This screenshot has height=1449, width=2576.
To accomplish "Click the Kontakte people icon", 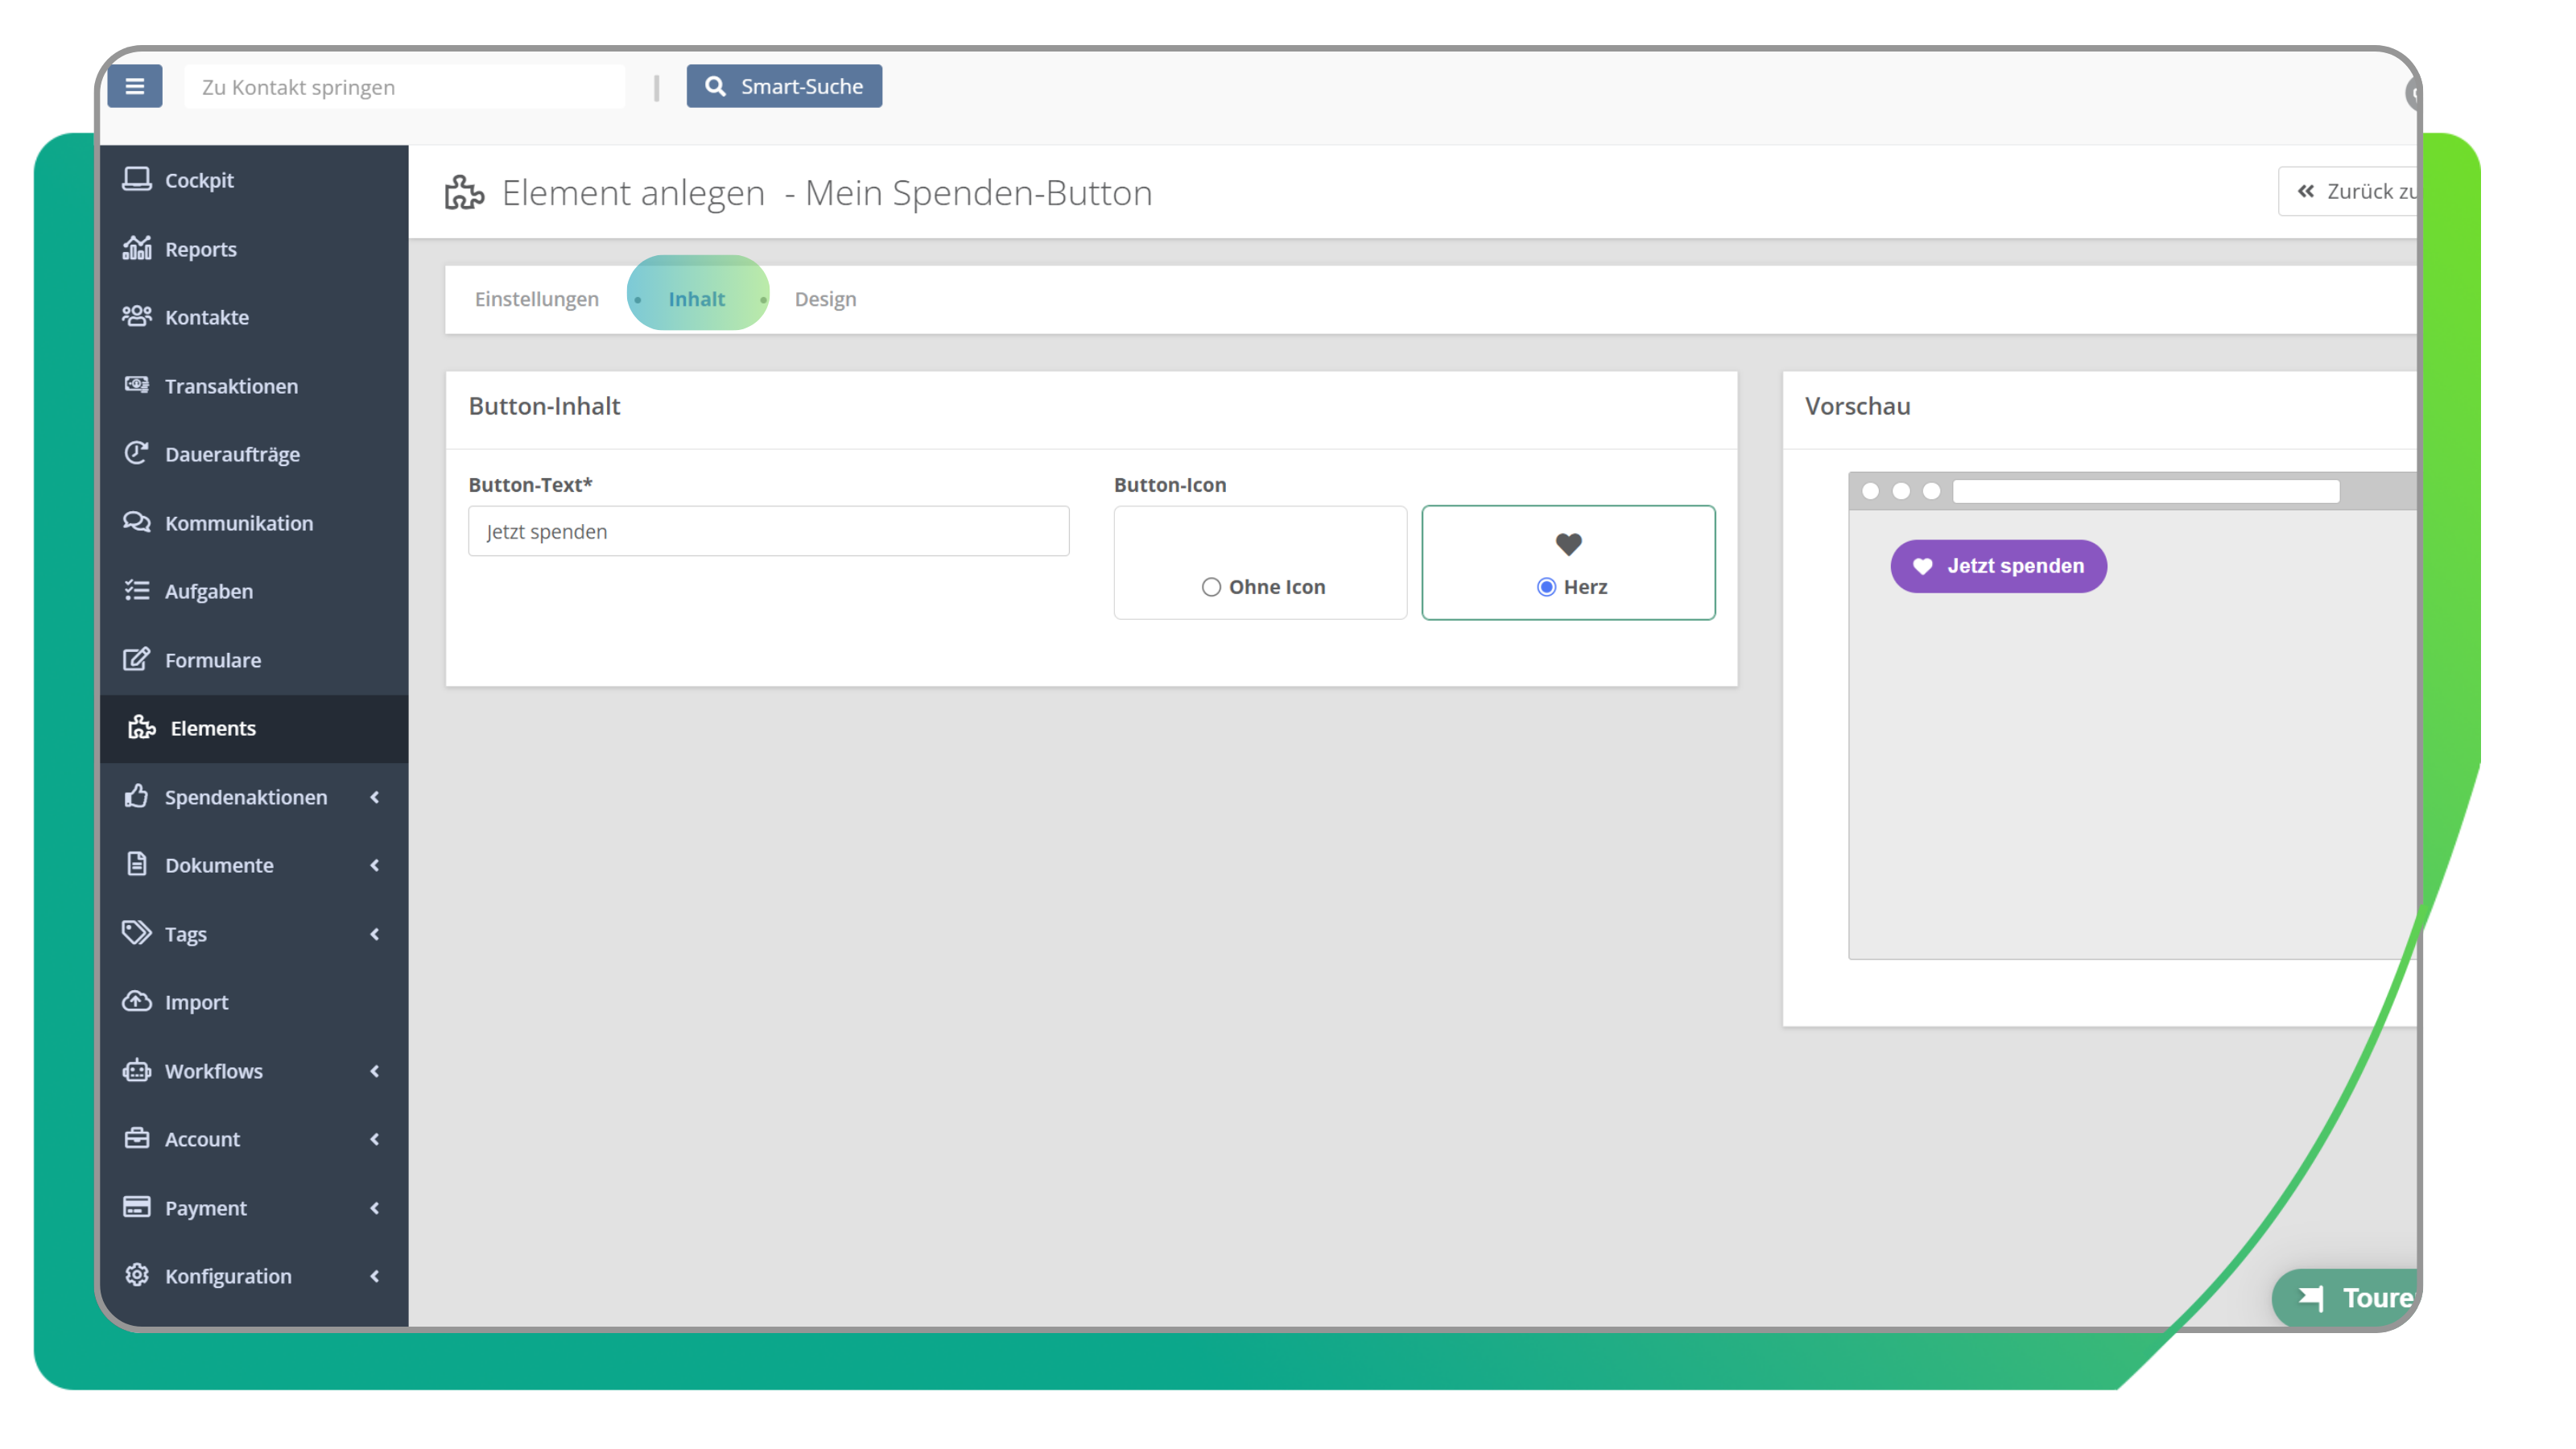I will [x=137, y=316].
